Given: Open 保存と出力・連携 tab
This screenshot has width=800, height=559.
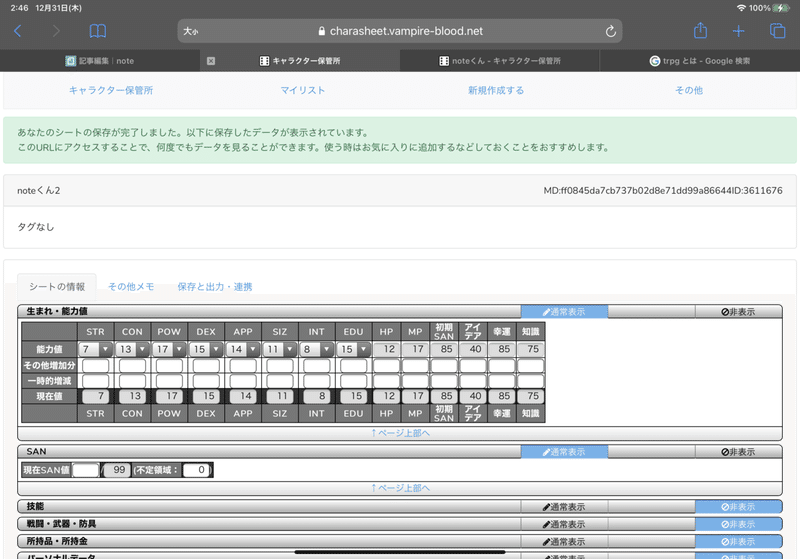Looking at the screenshot, I should click(215, 287).
